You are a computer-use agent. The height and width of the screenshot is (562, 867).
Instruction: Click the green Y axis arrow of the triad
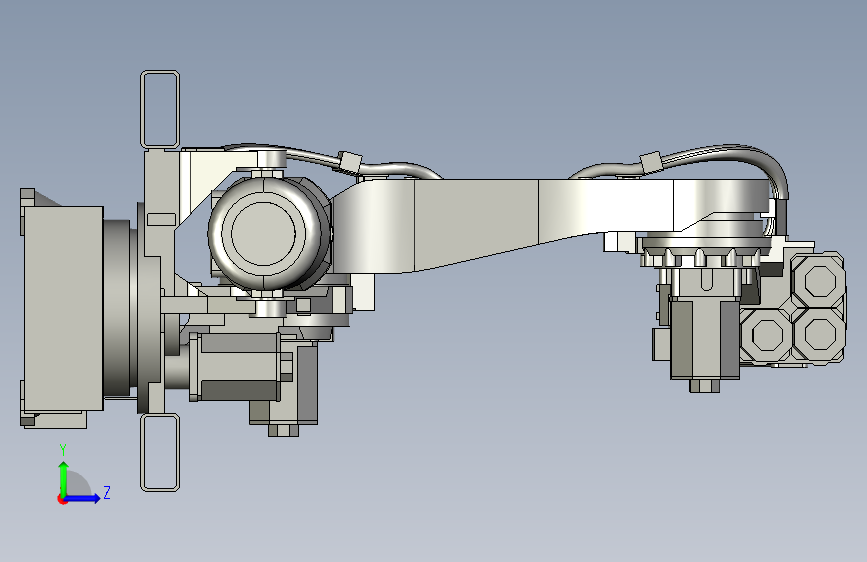pyautogui.click(x=64, y=478)
